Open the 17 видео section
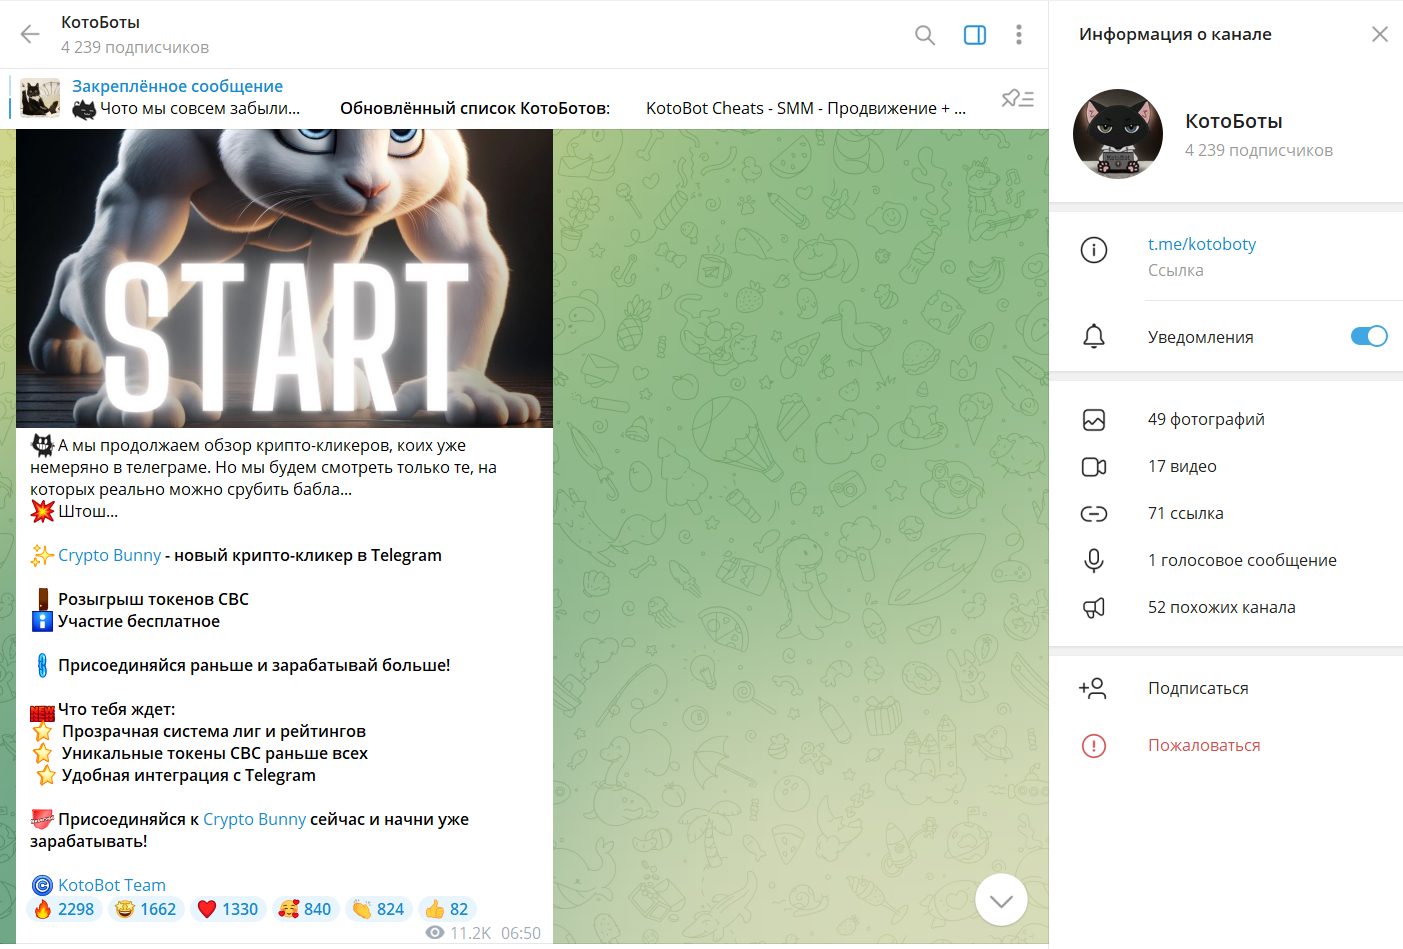1403x949 pixels. pyautogui.click(x=1181, y=466)
